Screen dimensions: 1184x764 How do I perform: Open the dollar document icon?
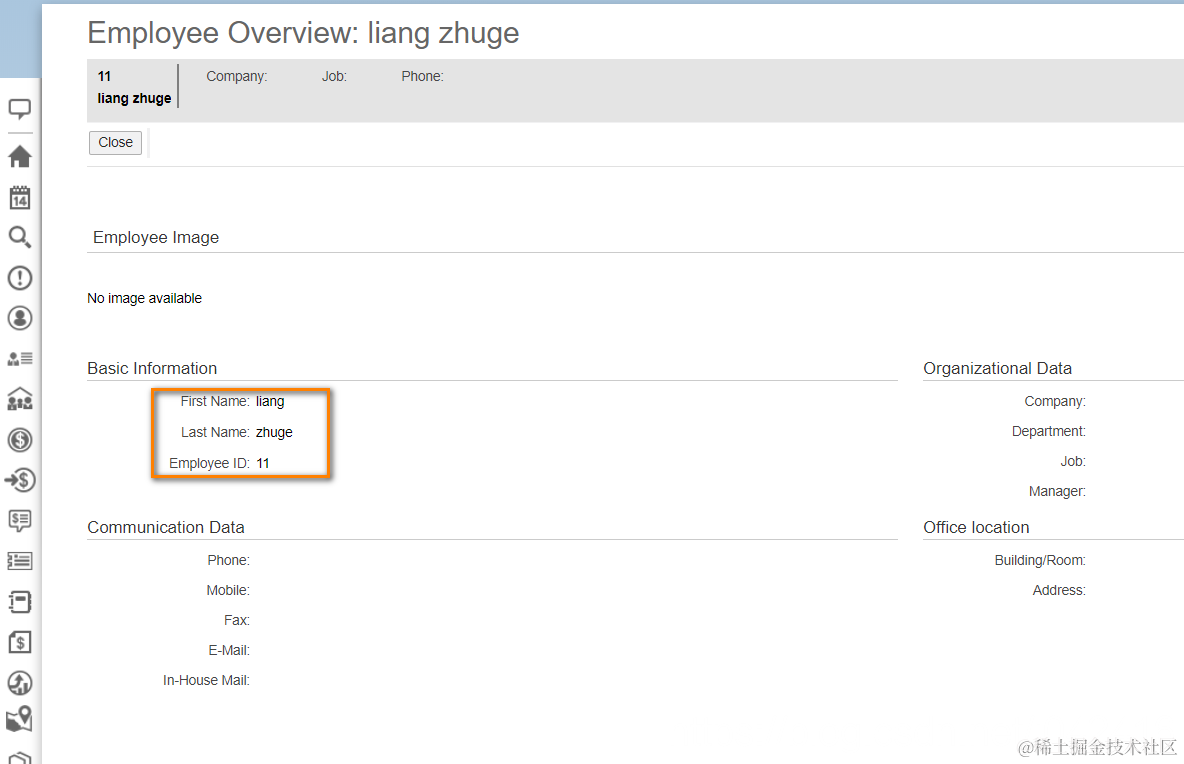point(20,642)
